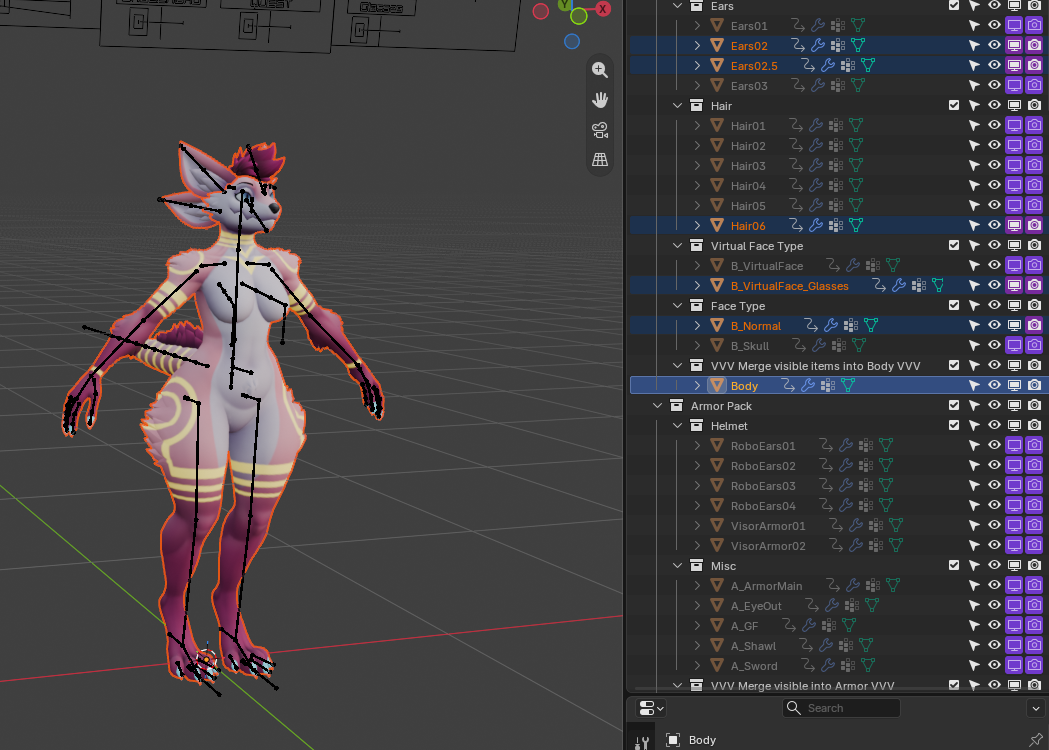Collapse the Virtual Face Type collection
The image size is (1049, 750).
pyautogui.click(x=677, y=246)
